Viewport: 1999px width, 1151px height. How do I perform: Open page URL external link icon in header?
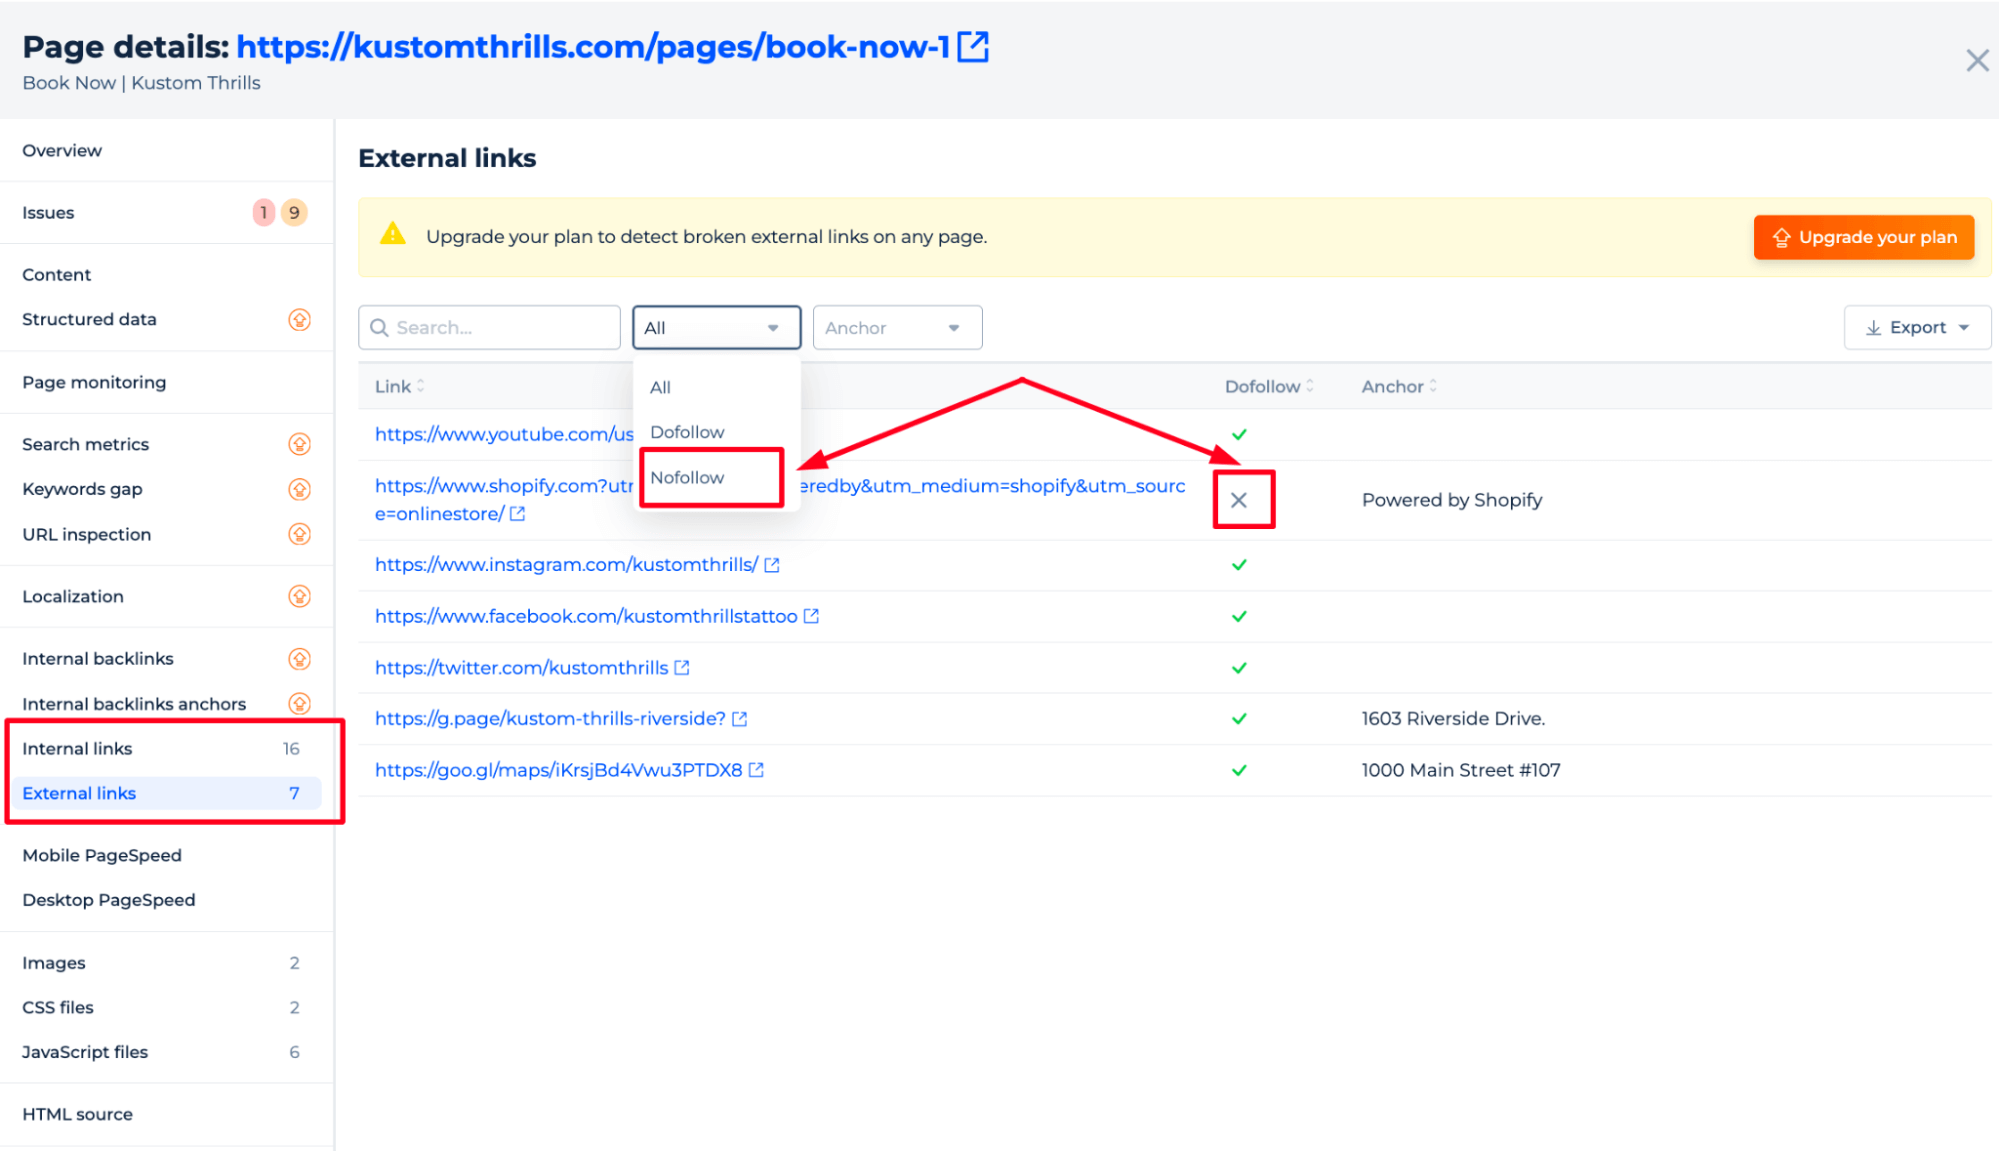(973, 46)
